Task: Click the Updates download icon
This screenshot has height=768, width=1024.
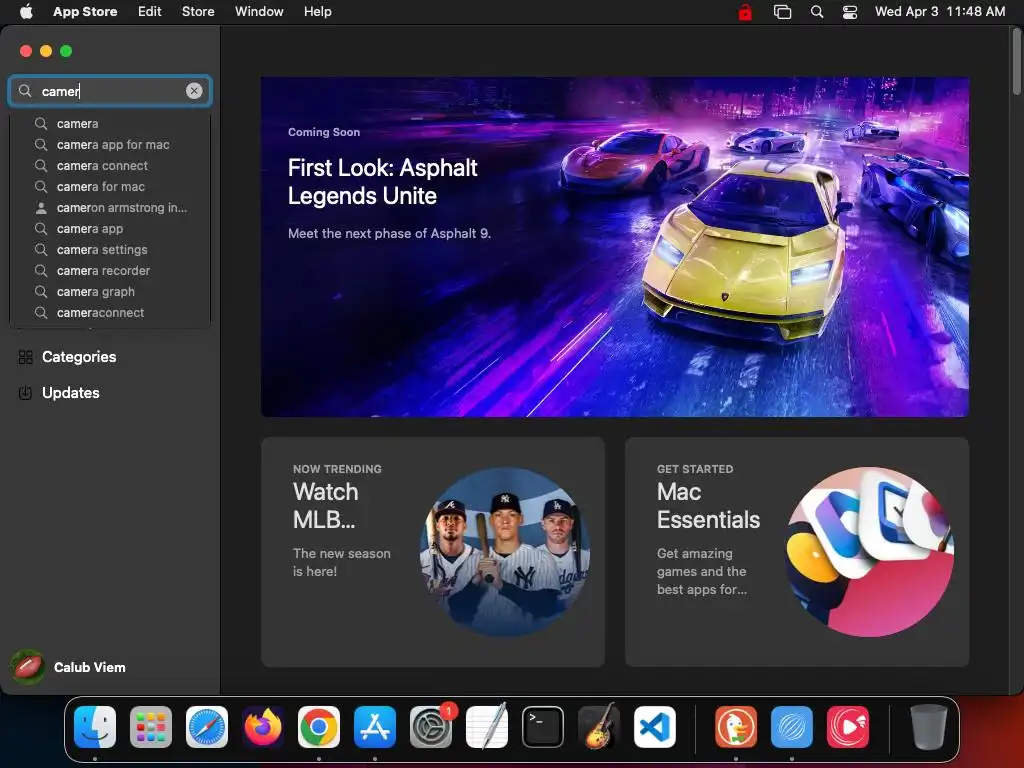Action: (25, 392)
